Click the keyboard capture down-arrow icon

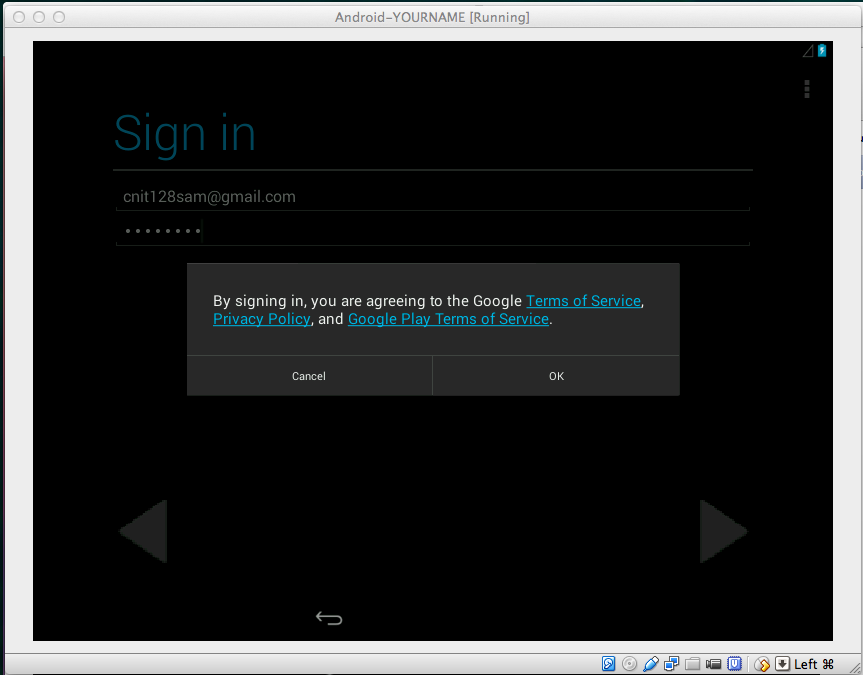(782, 663)
